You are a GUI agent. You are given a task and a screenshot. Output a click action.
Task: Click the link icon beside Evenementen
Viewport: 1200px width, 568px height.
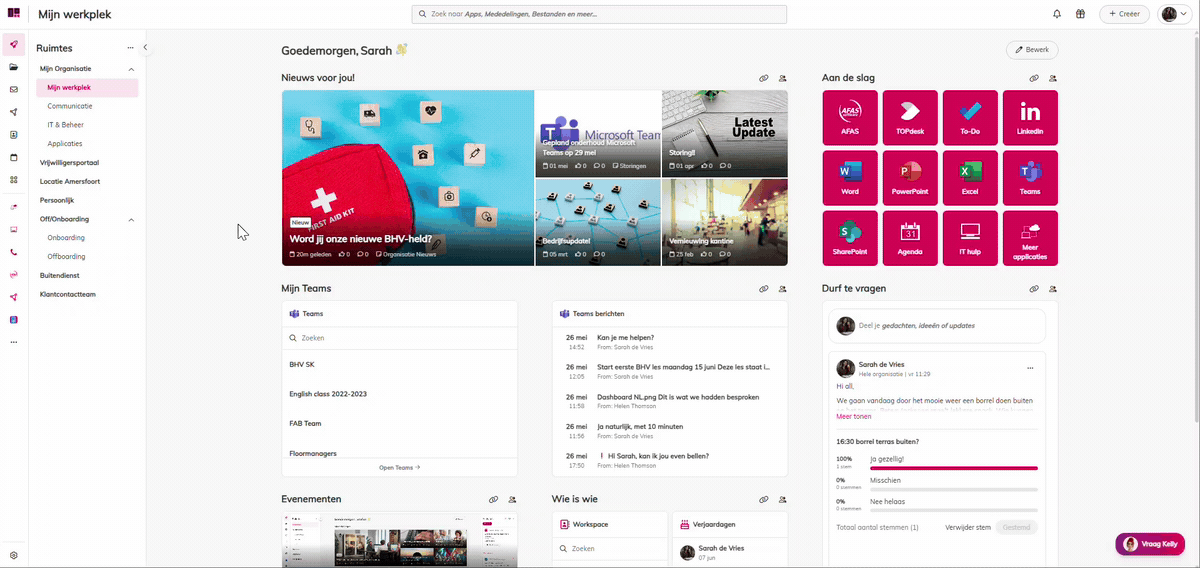click(494, 499)
